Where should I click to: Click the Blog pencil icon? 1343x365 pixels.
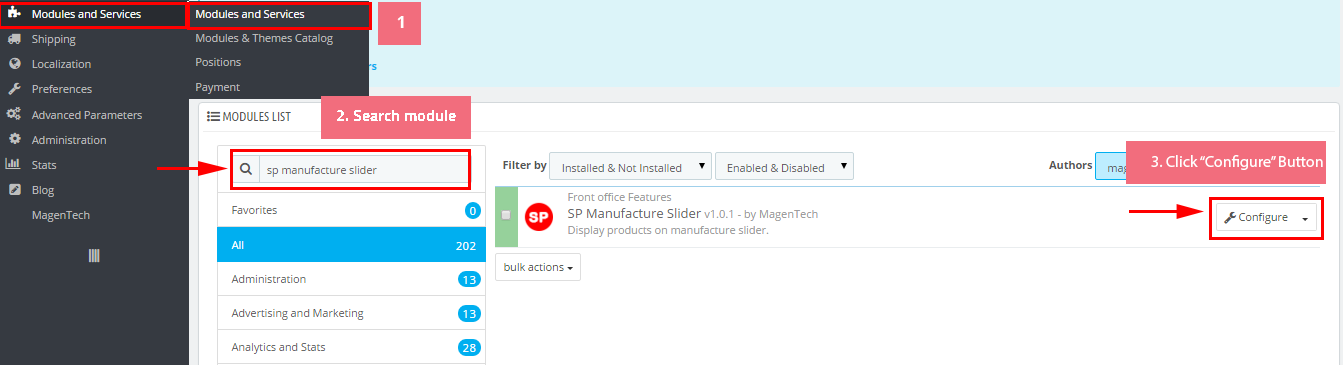[14, 189]
